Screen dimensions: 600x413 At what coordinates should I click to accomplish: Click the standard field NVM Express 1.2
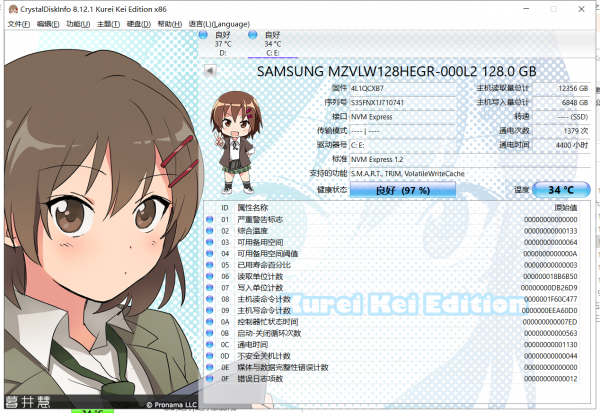[x=470, y=159]
